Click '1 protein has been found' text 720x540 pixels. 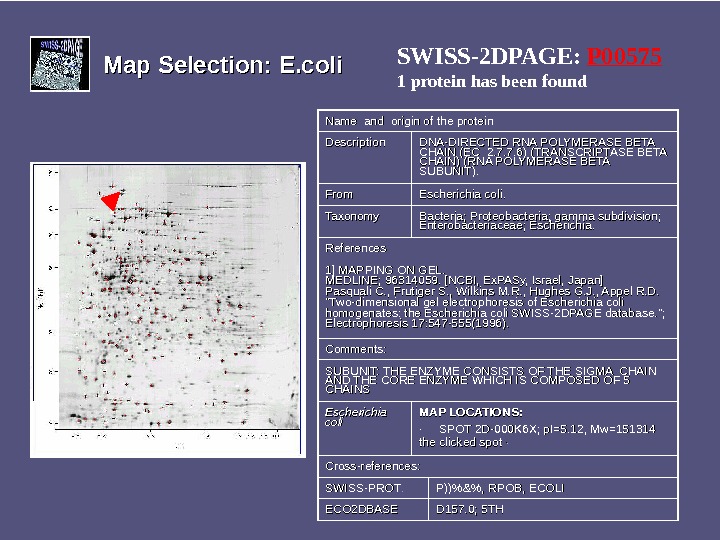coord(492,81)
